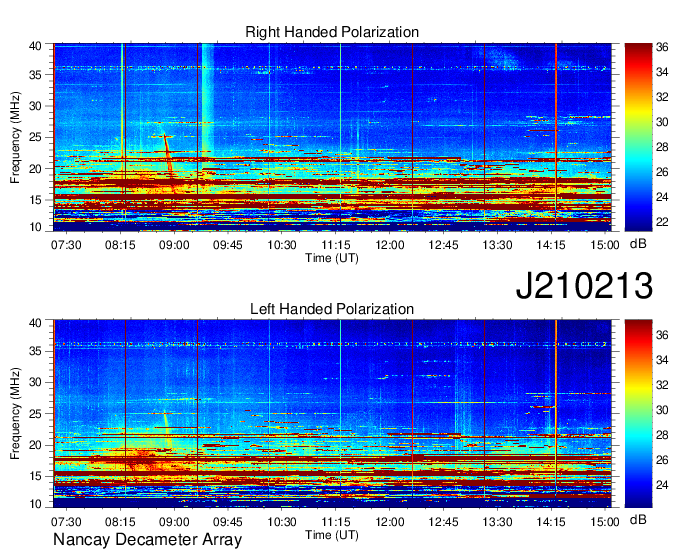Click the 35 MHz tick label on bottom plot

pos(35,351)
